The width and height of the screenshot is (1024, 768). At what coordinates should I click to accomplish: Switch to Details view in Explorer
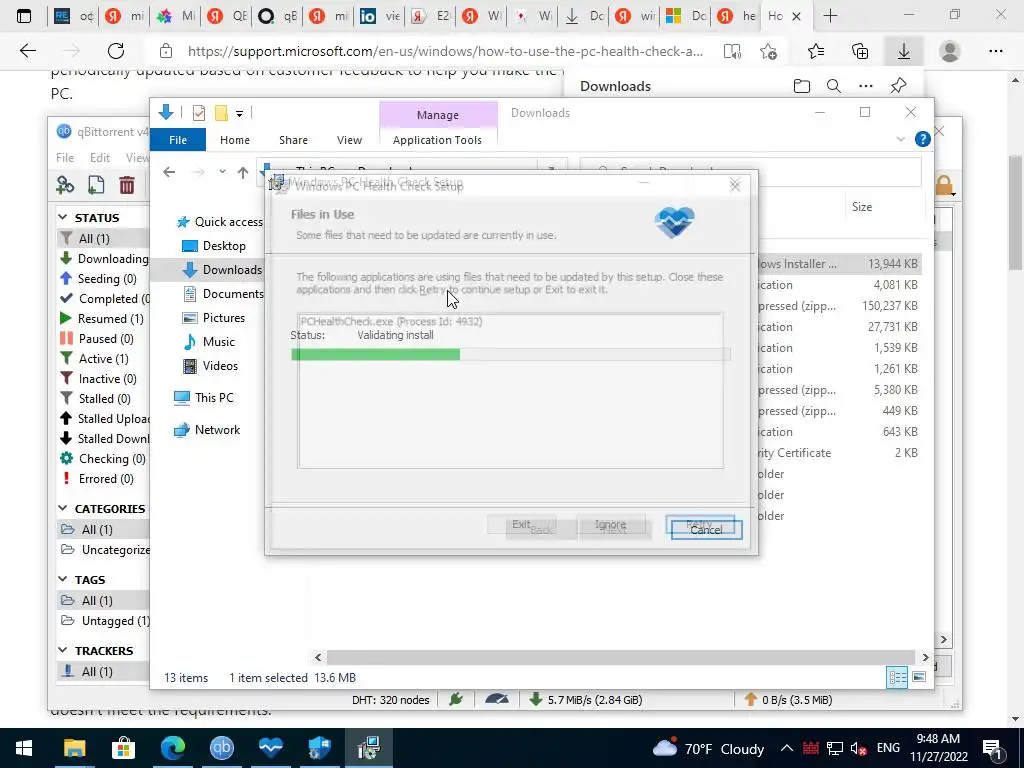pos(897,677)
